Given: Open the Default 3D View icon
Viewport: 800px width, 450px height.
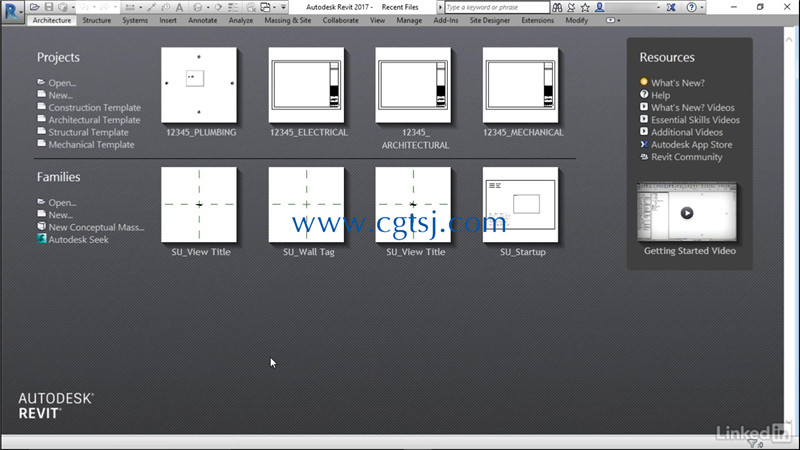Looking at the screenshot, I should [x=197, y=7].
